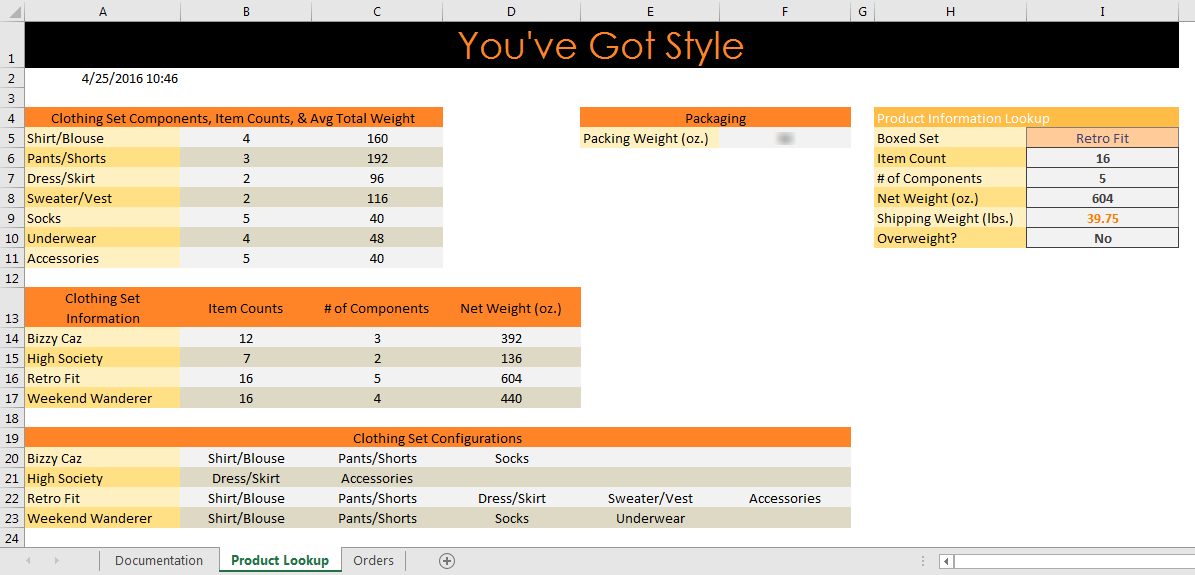The image size is (1195, 575).
Task: Select the Product Lookup sheet tab
Action: [x=279, y=561]
